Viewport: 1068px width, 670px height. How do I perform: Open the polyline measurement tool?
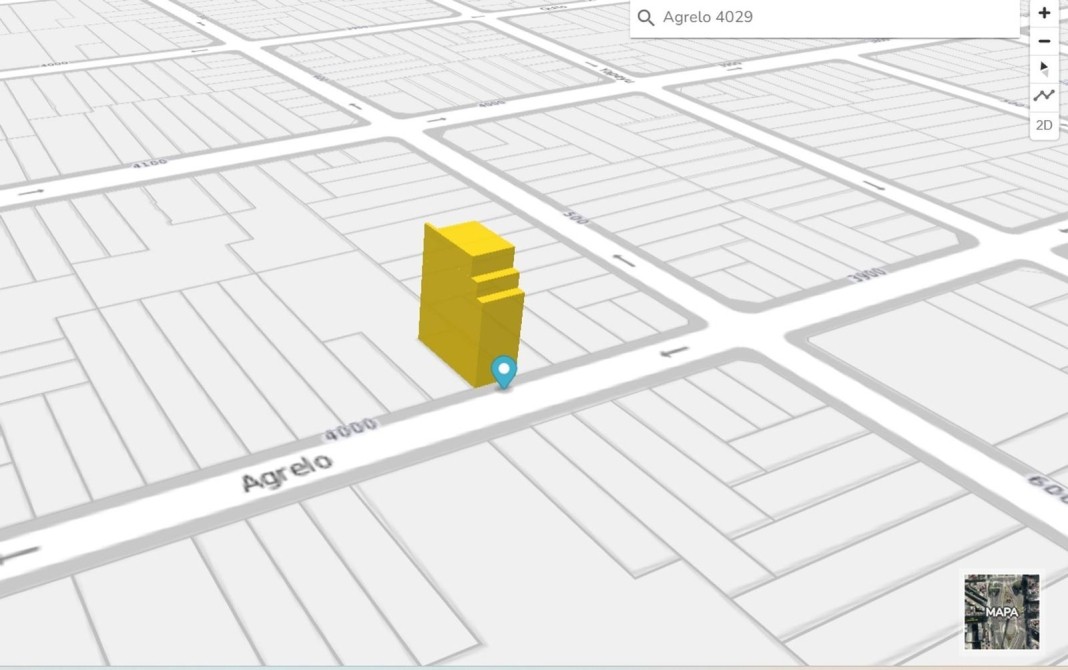click(1044, 96)
